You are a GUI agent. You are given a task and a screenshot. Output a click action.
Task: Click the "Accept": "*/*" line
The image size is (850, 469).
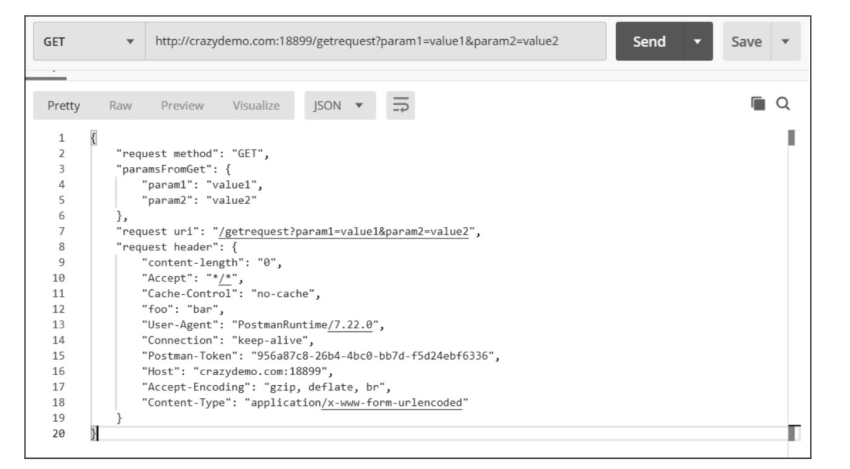(192, 278)
